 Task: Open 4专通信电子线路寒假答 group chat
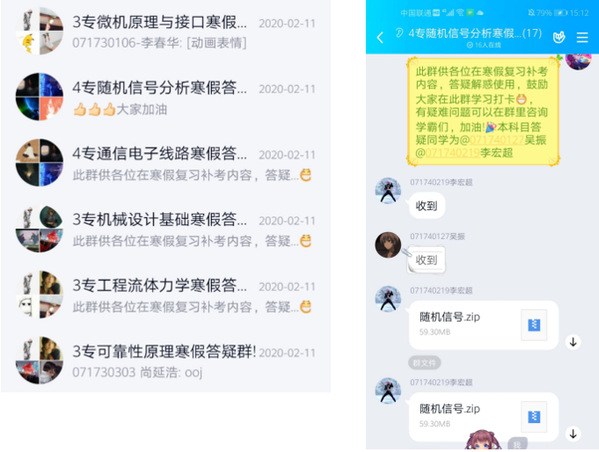pos(166,163)
